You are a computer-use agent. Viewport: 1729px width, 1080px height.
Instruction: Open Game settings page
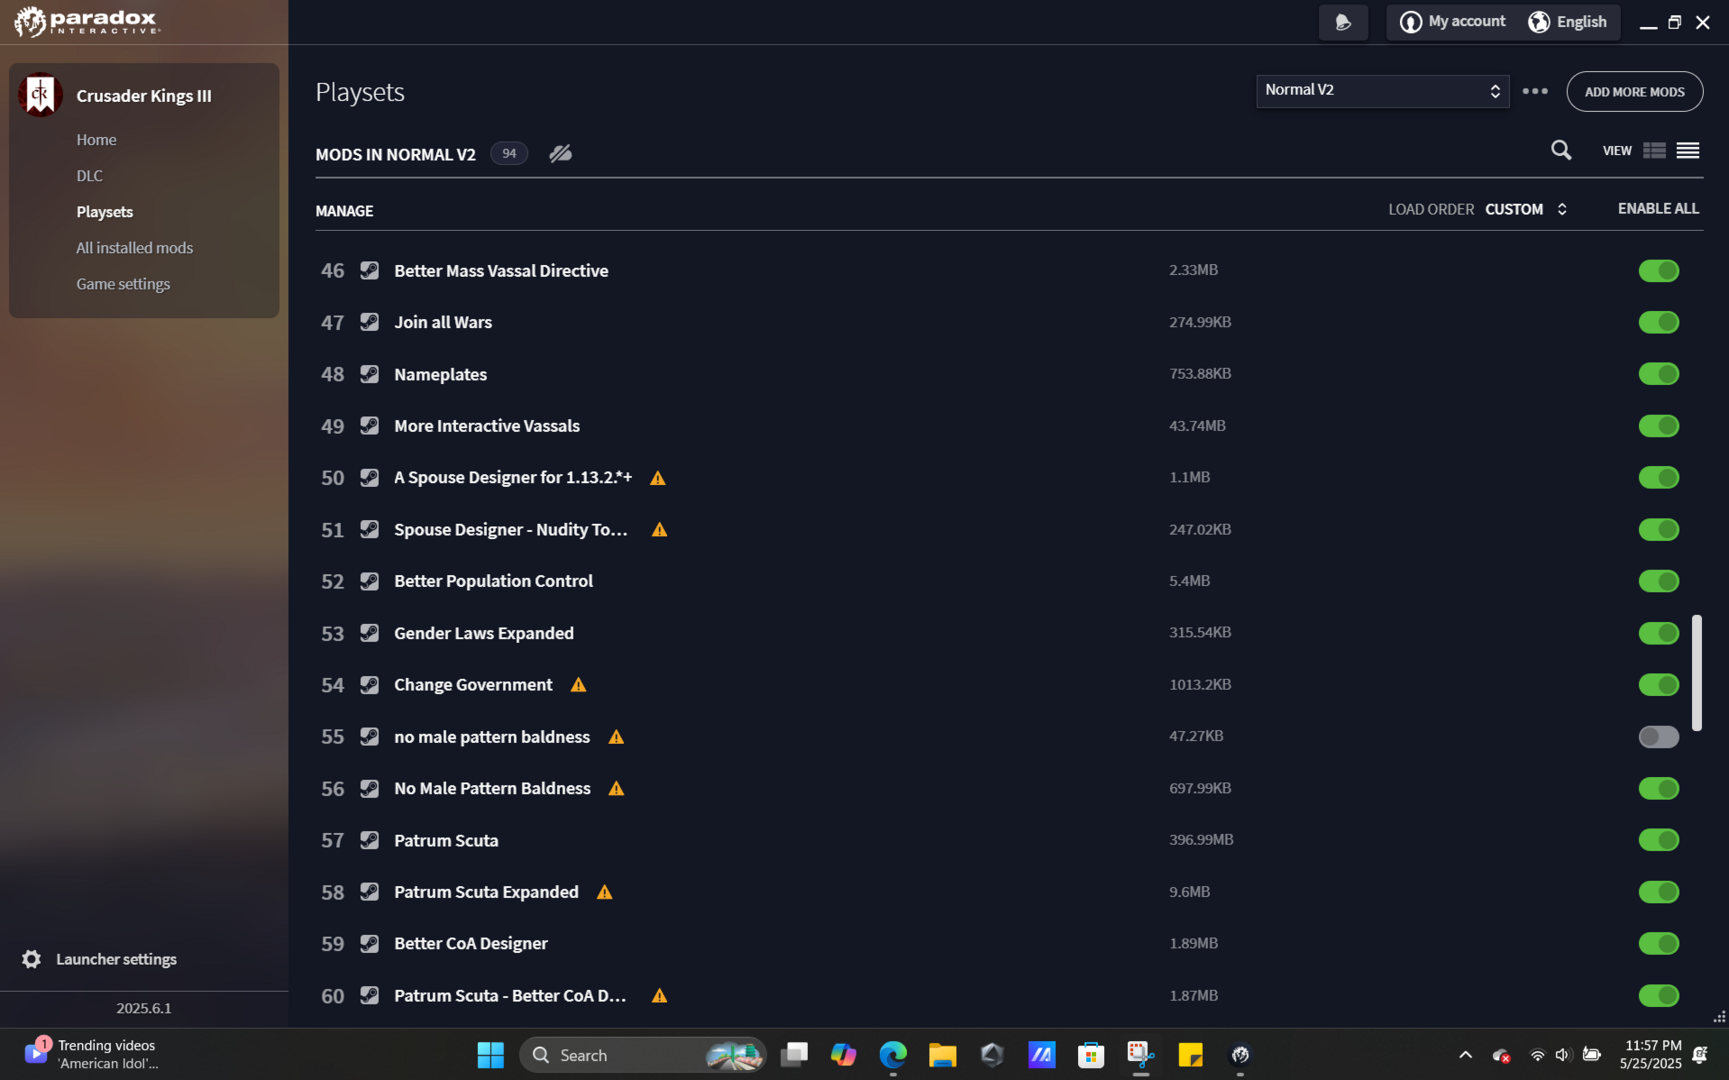tap(123, 284)
